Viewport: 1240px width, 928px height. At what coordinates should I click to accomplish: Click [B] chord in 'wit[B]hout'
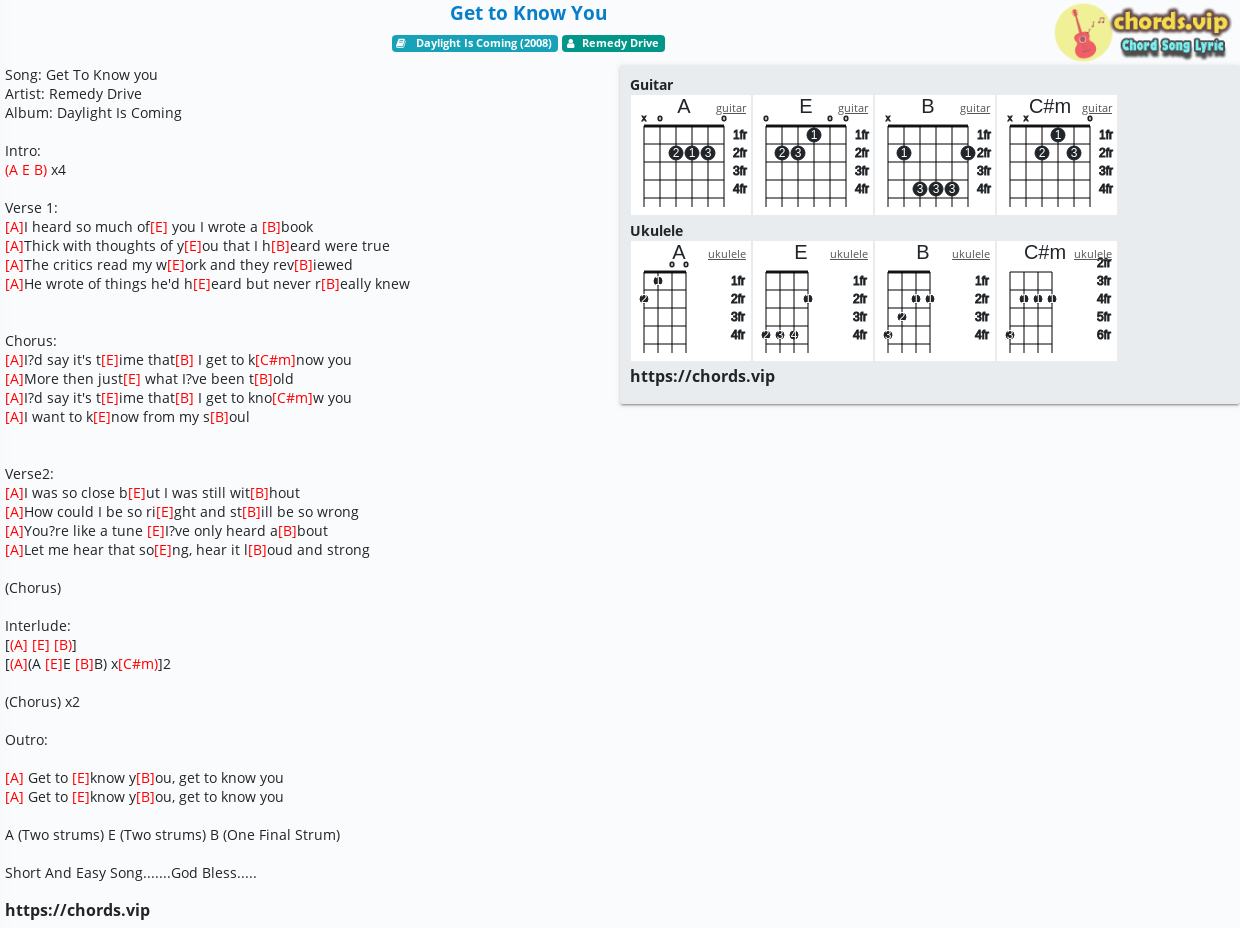pyautogui.click(x=259, y=493)
